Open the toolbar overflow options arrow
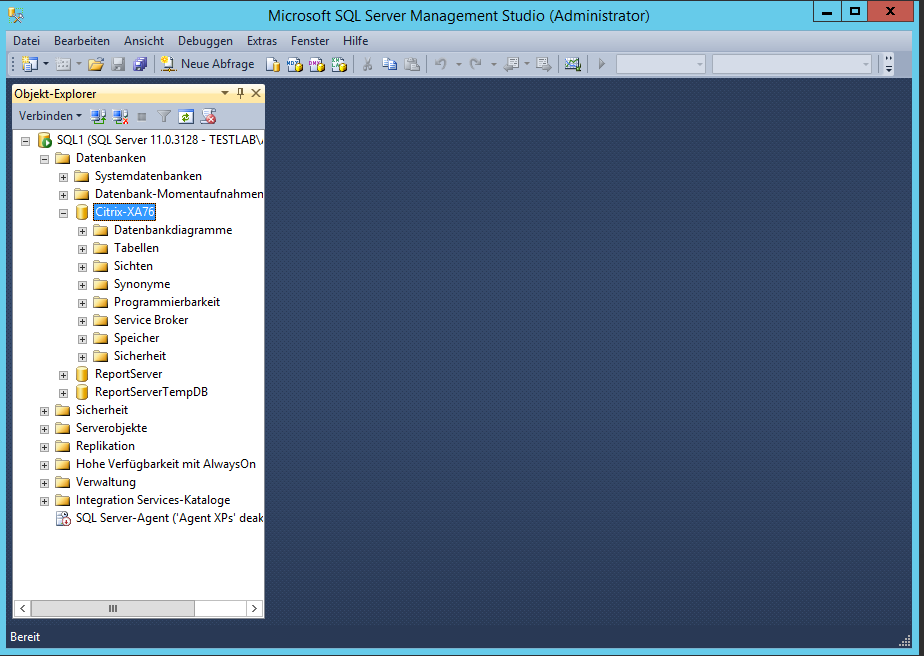 click(889, 64)
